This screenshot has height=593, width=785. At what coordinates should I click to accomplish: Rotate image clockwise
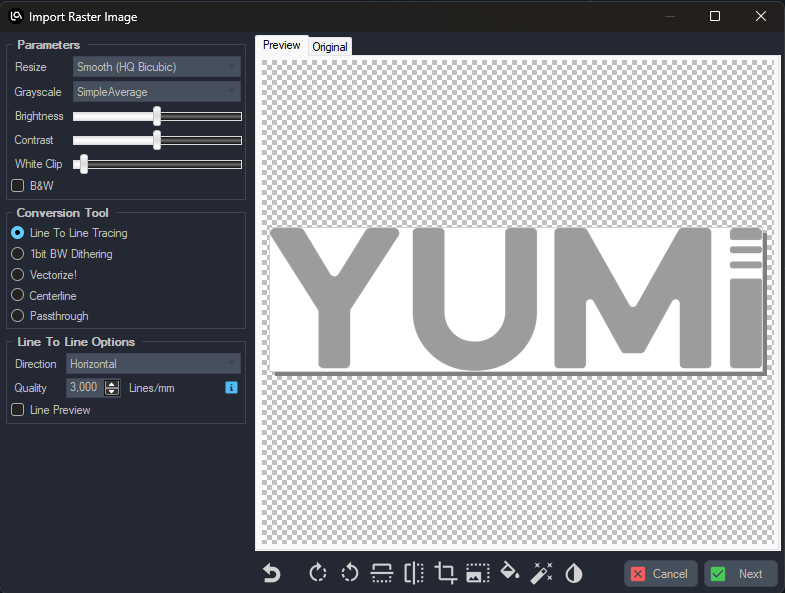pyautogui.click(x=317, y=572)
